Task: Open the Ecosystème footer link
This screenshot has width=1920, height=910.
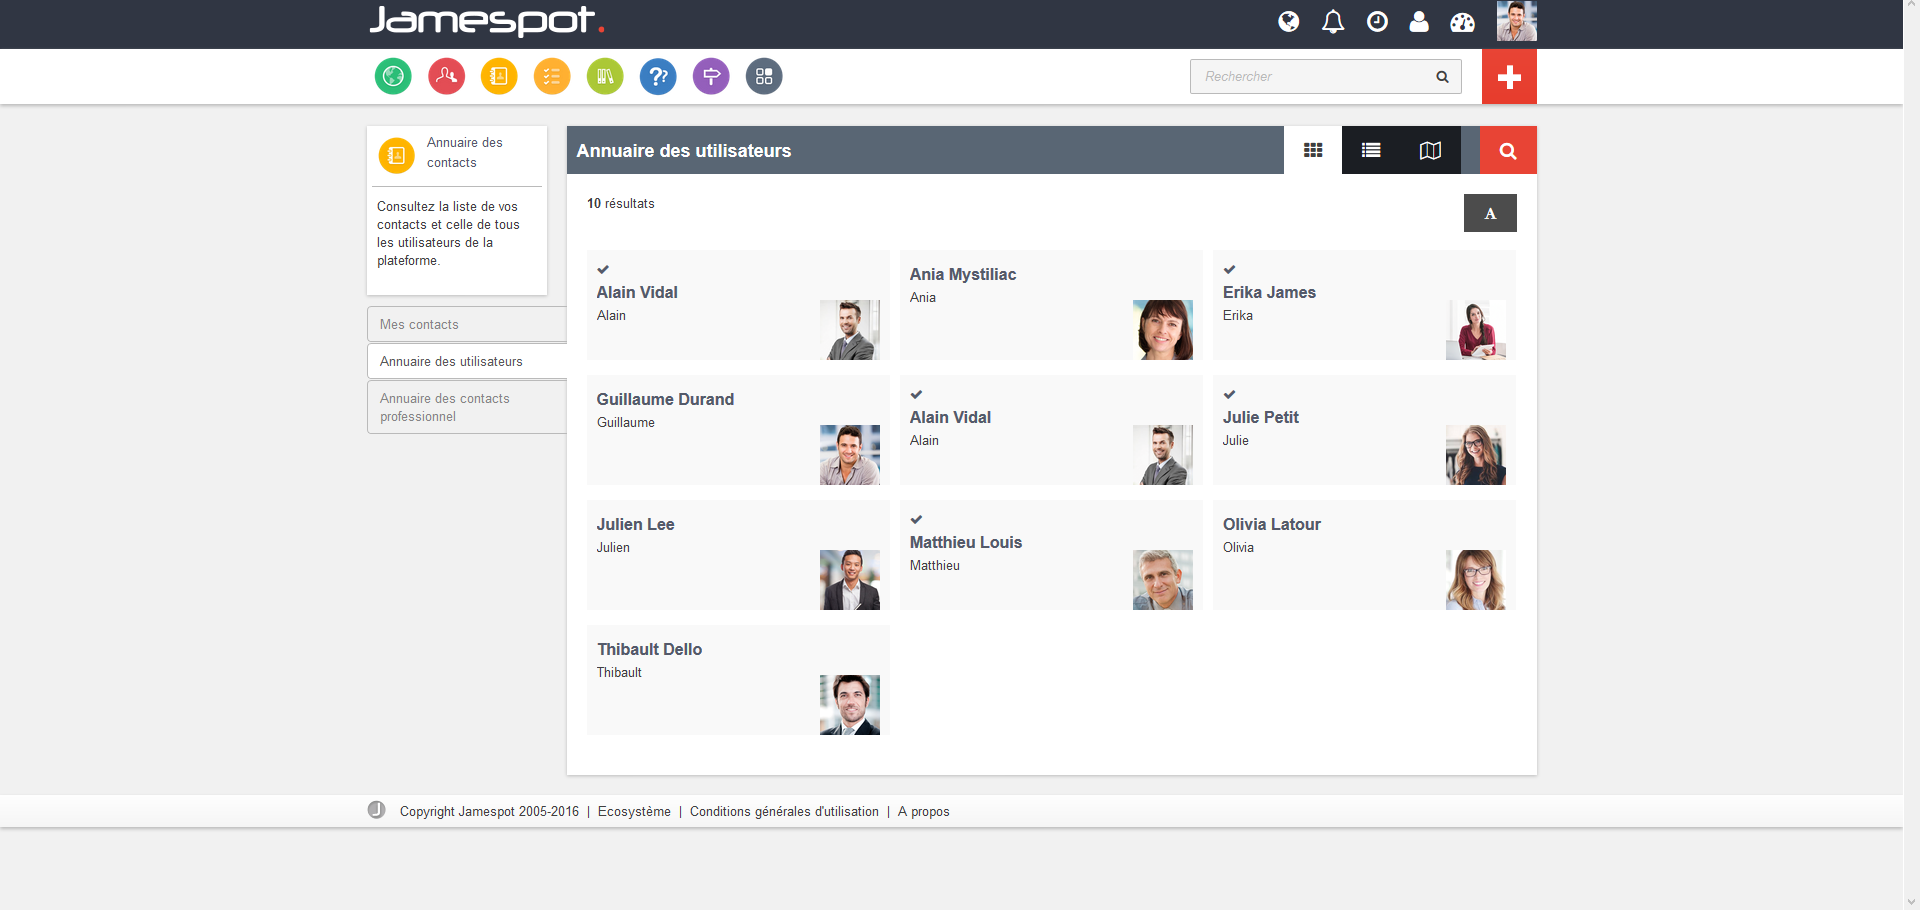Action: (634, 812)
